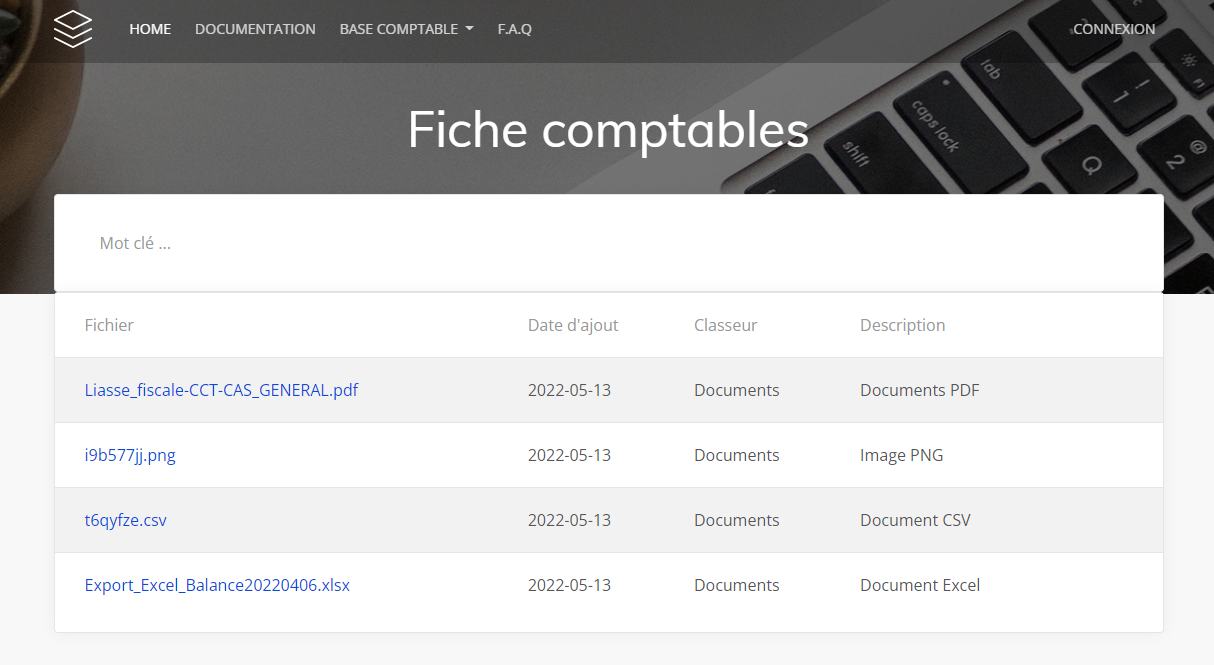Click the Date d'ajout column header
1214x665 pixels.
(x=572, y=325)
